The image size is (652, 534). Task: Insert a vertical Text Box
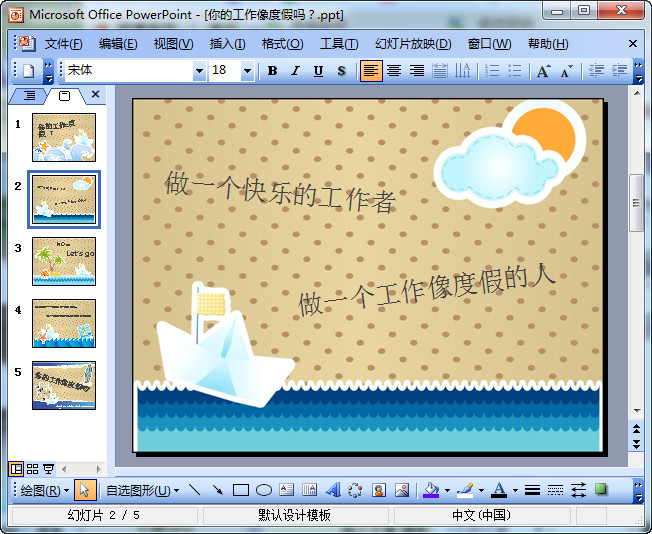click(309, 490)
